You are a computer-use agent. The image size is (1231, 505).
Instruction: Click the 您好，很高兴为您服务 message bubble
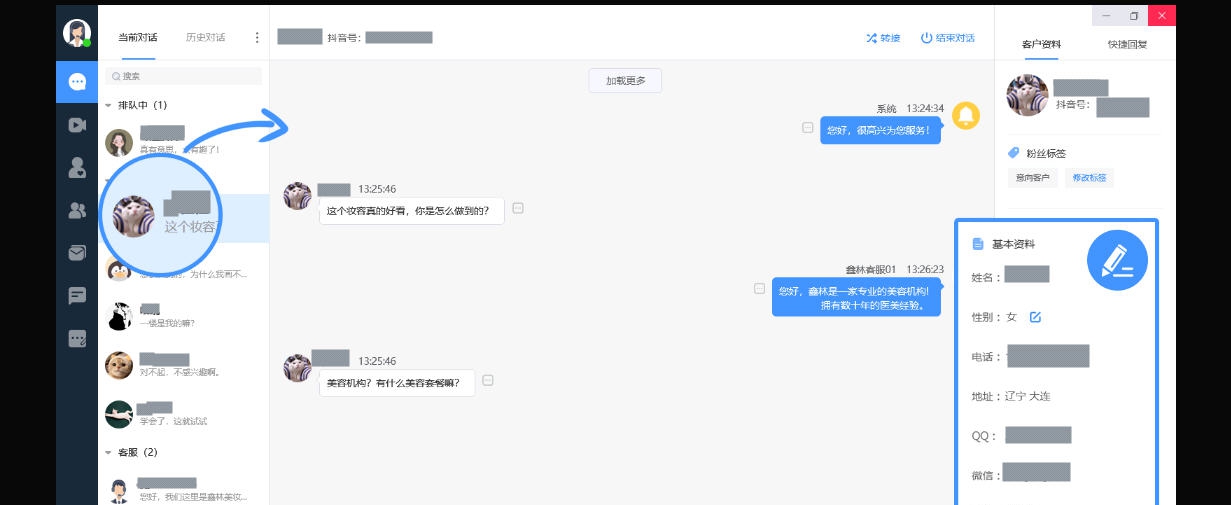[x=880, y=130]
